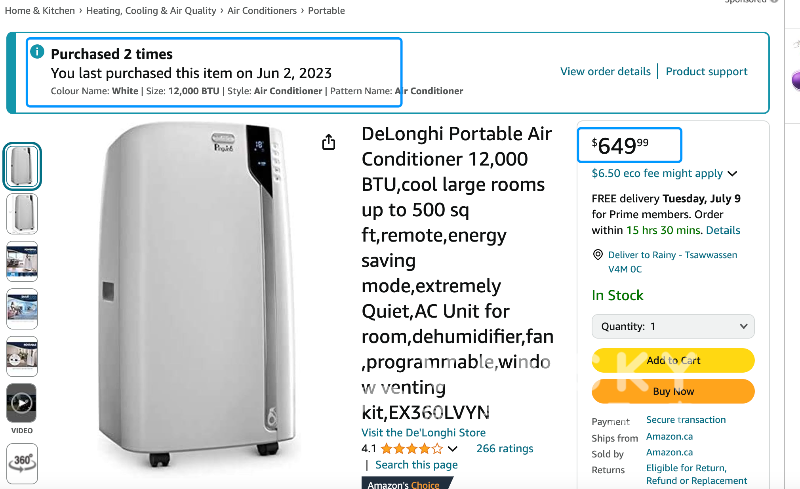The height and width of the screenshot is (489, 800).
Task: Click the info icon in purchase banner
Action: (37, 52)
